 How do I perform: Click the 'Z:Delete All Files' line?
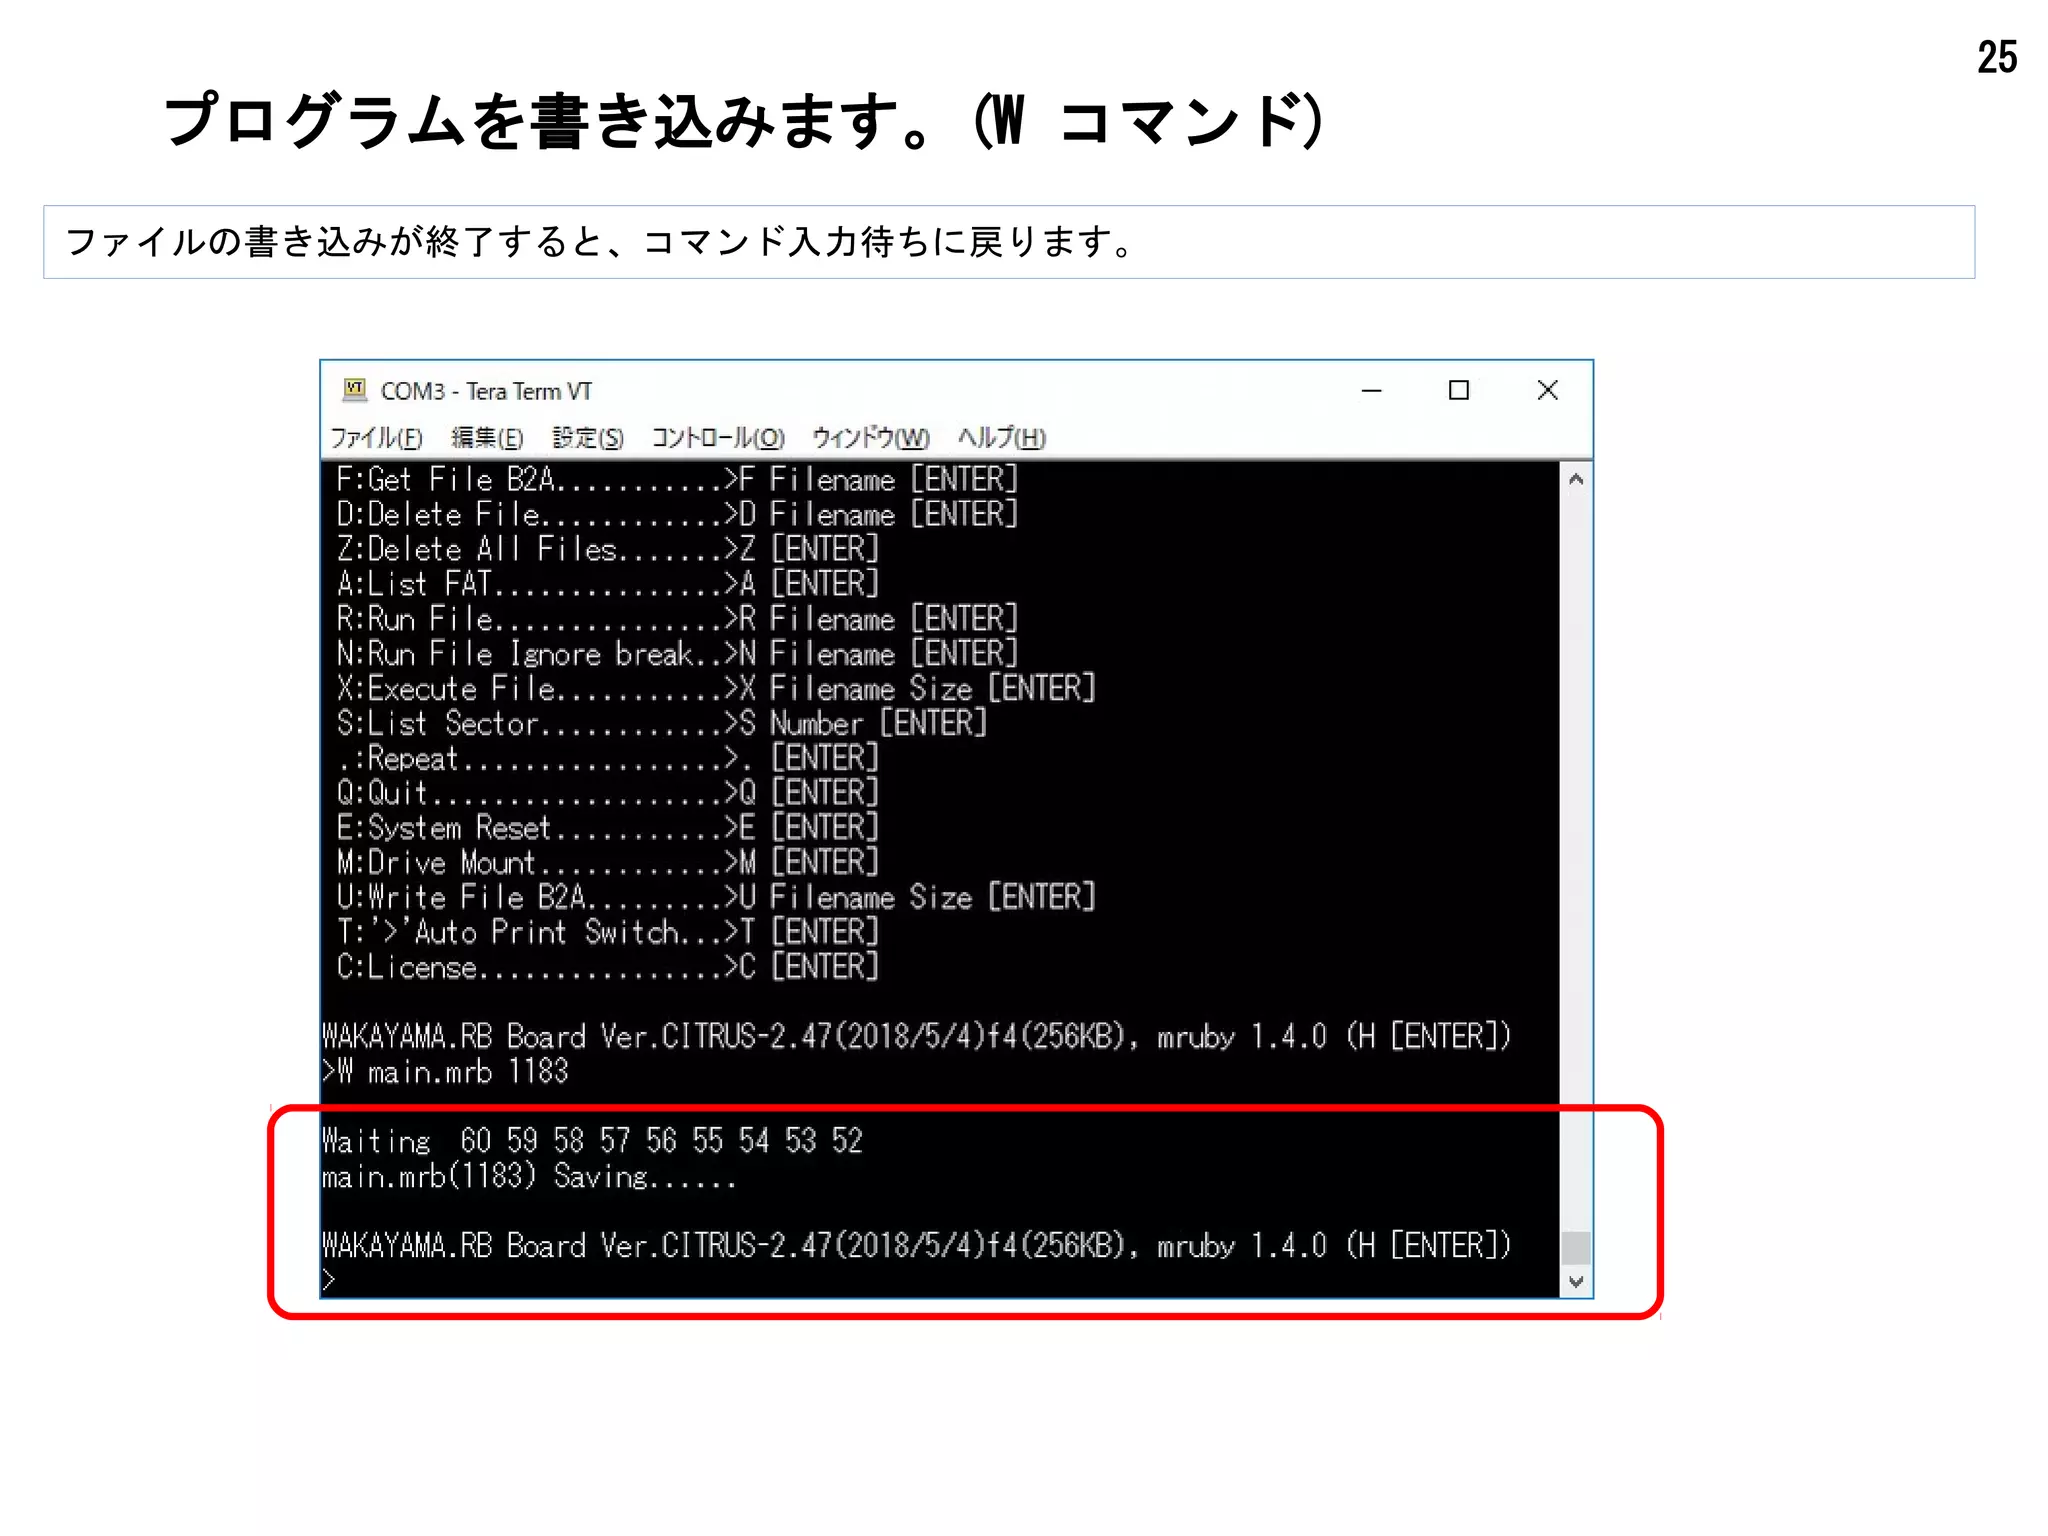click(x=607, y=549)
